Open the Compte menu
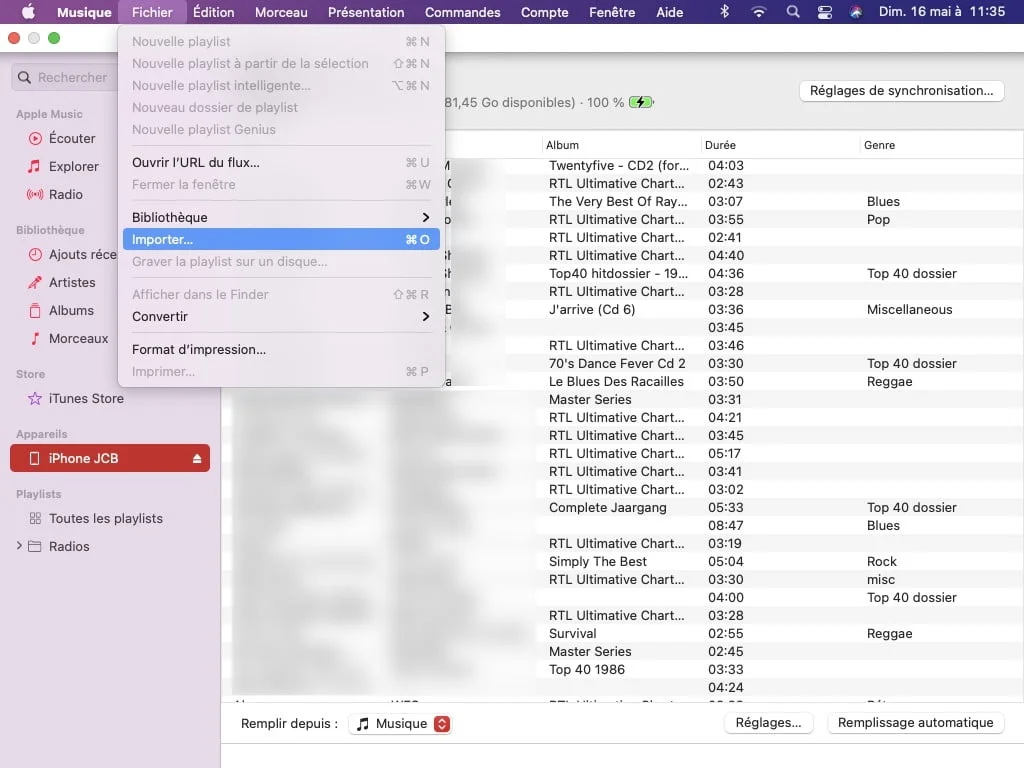Viewport: 1024px width, 768px height. pos(545,12)
